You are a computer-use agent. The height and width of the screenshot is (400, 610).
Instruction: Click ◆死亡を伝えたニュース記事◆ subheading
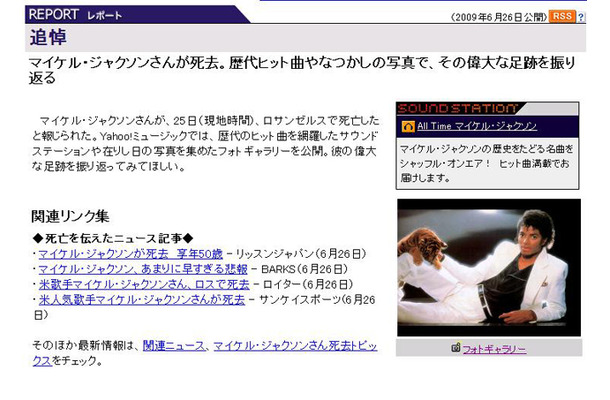tap(113, 238)
